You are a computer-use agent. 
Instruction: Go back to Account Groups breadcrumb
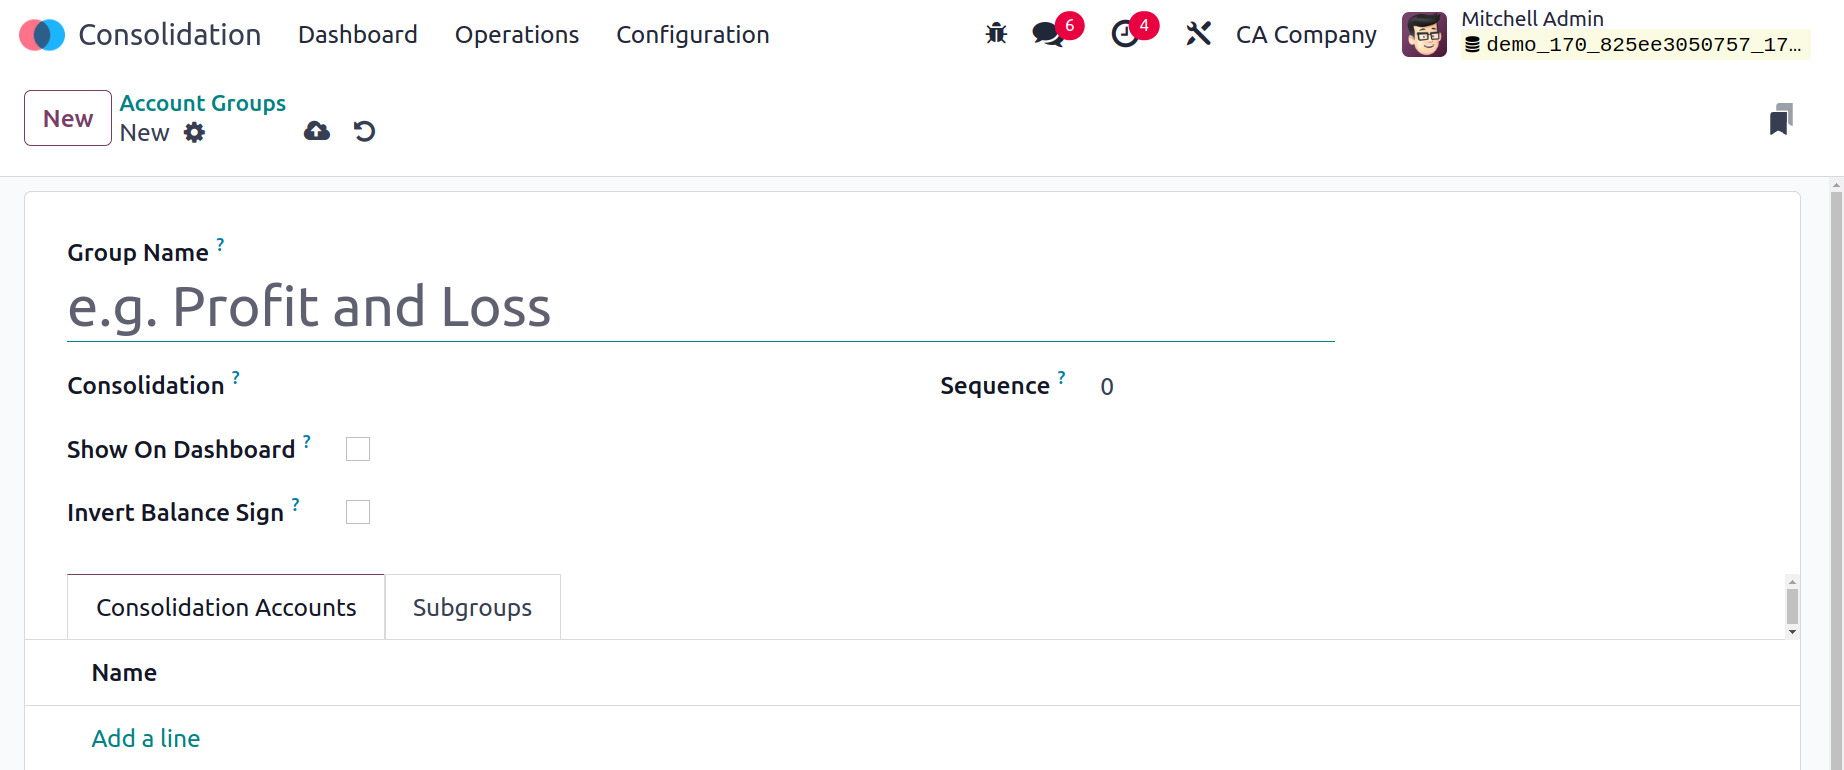tap(203, 103)
